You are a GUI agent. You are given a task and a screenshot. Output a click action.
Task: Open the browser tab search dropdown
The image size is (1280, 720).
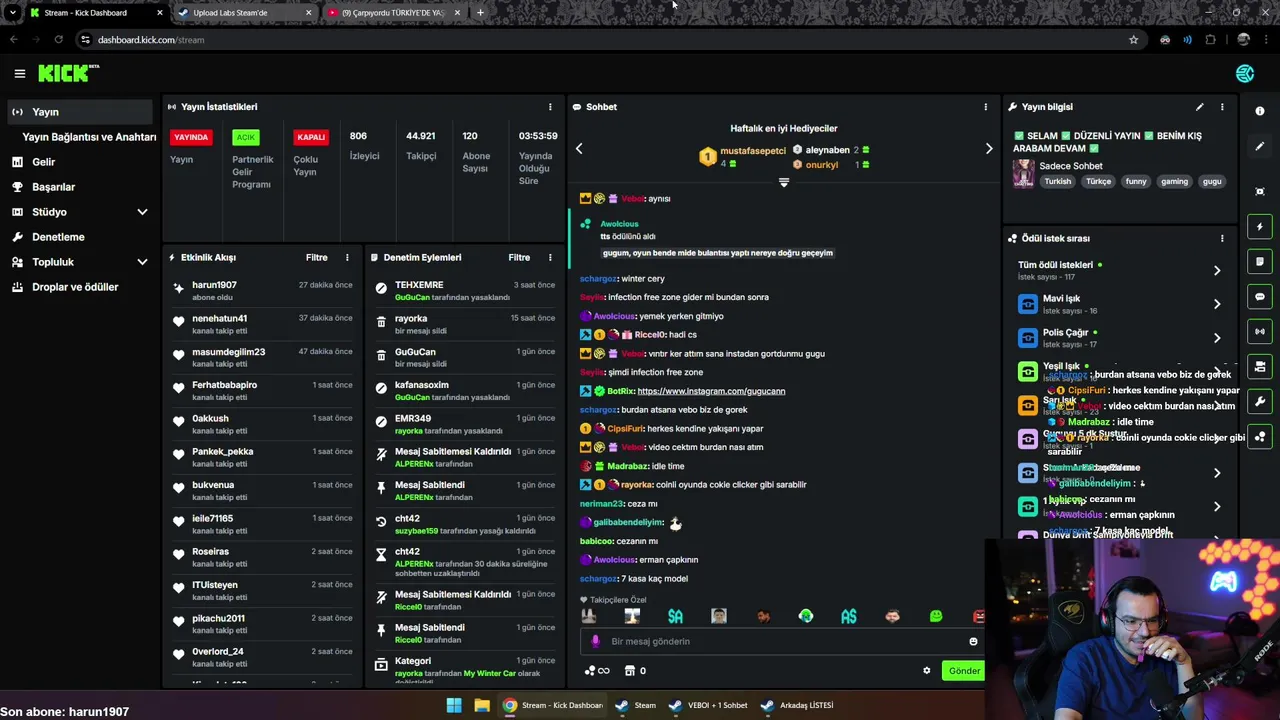click(12, 13)
